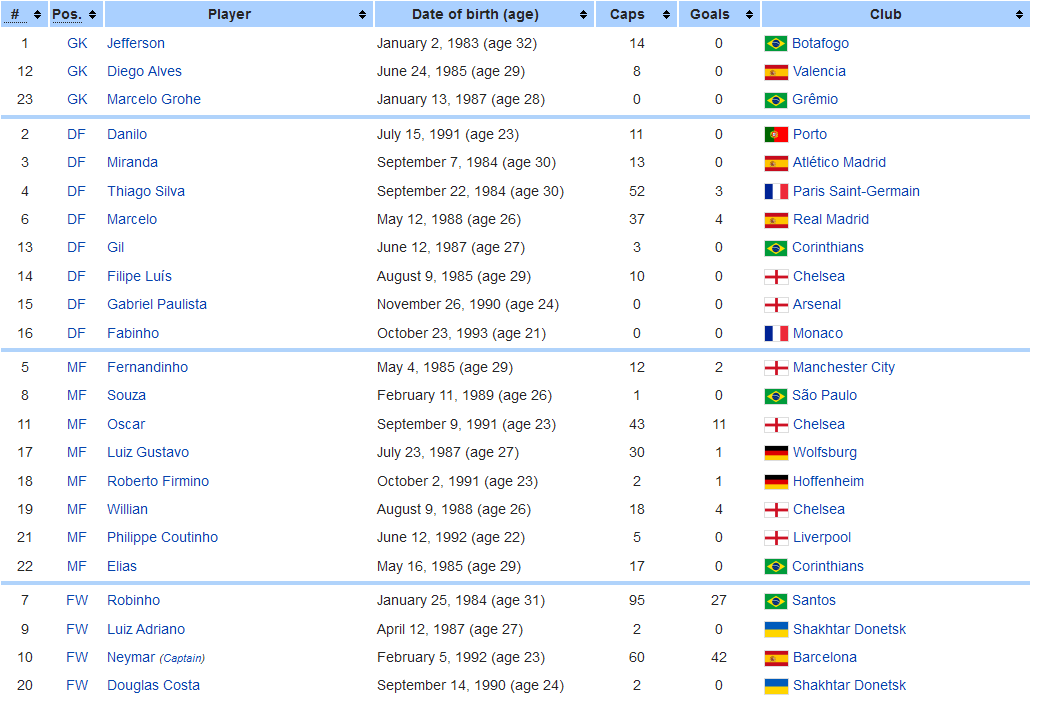1037x720 pixels.
Task: Sort by squad number header
Action: tap(24, 15)
